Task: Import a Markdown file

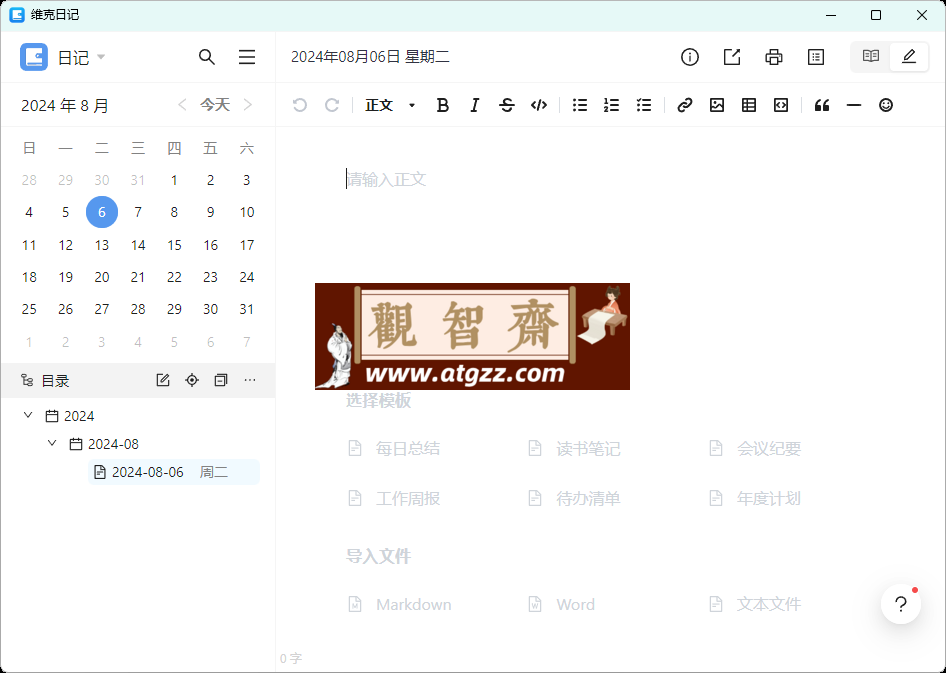Action: [x=399, y=604]
